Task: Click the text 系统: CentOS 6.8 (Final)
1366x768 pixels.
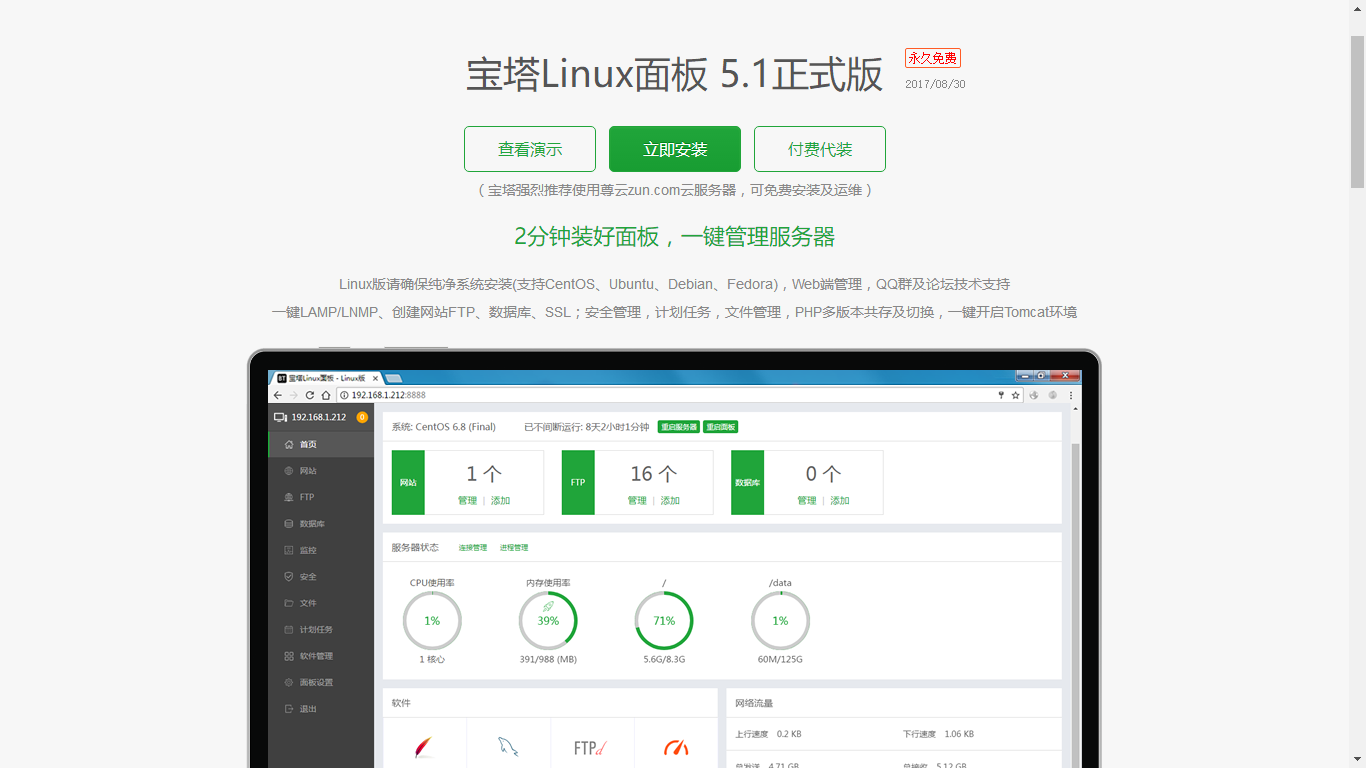Action: pyautogui.click(x=443, y=427)
